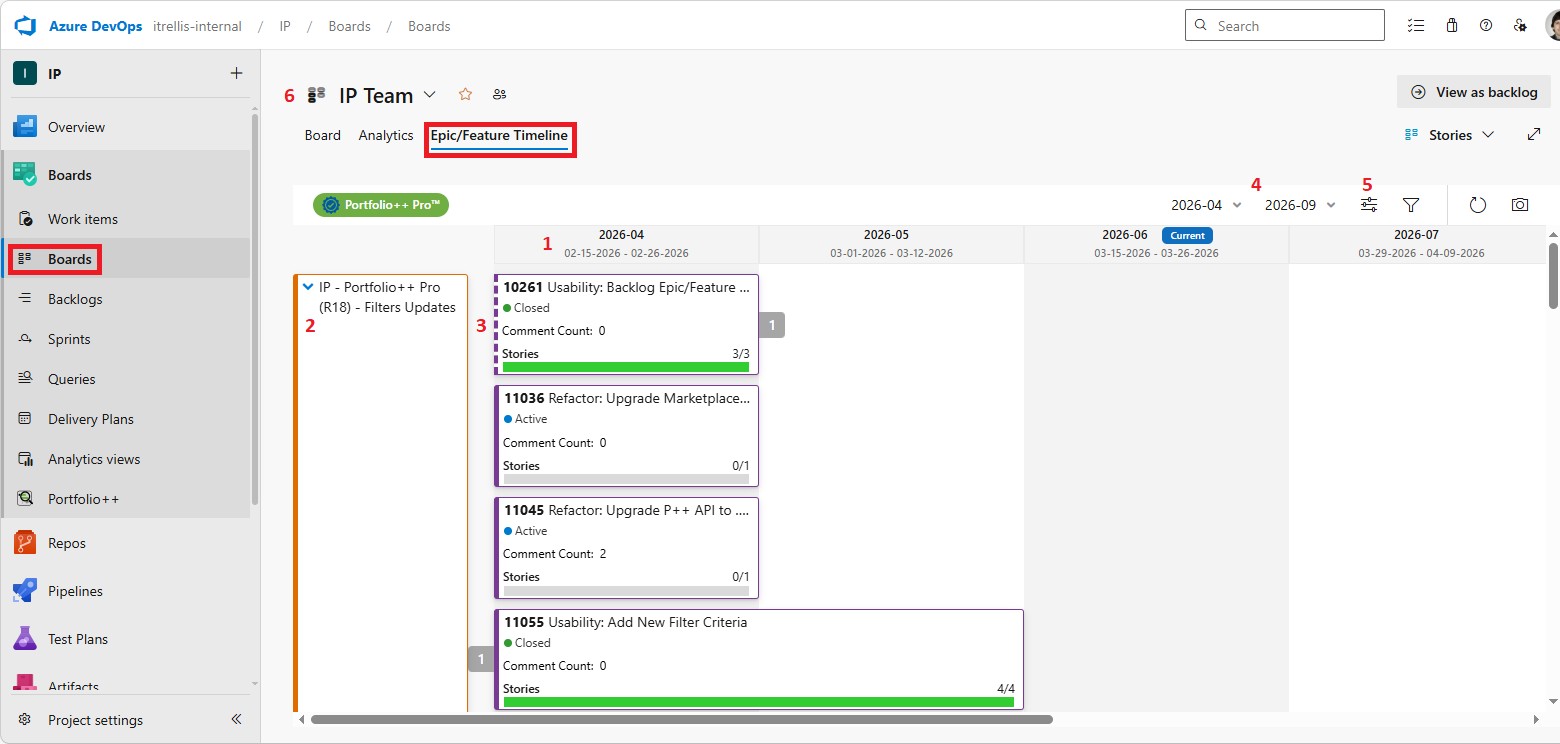Enter full screen mode with the expand icon
Image resolution: width=1560 pixels, height=744 pixels.
(x=1534, y=134)
